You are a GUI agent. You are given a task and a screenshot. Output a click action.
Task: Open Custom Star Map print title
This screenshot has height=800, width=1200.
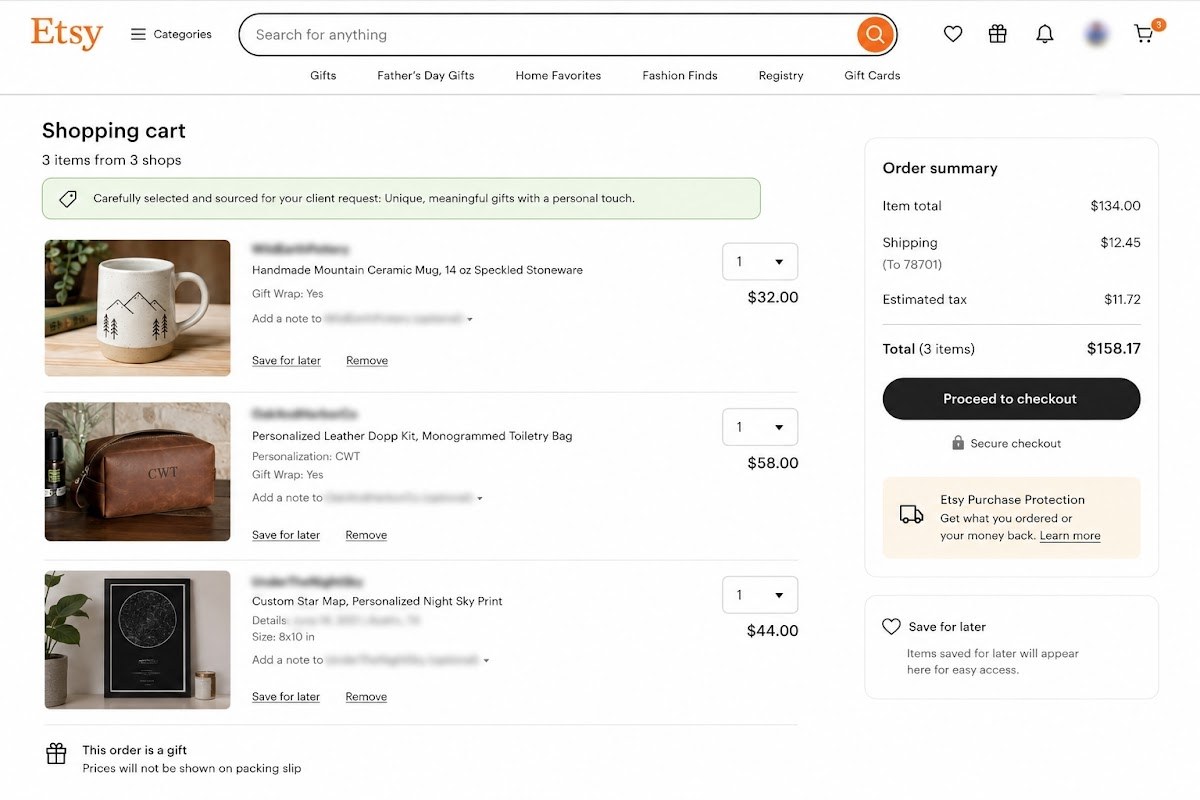coord(377,601)
